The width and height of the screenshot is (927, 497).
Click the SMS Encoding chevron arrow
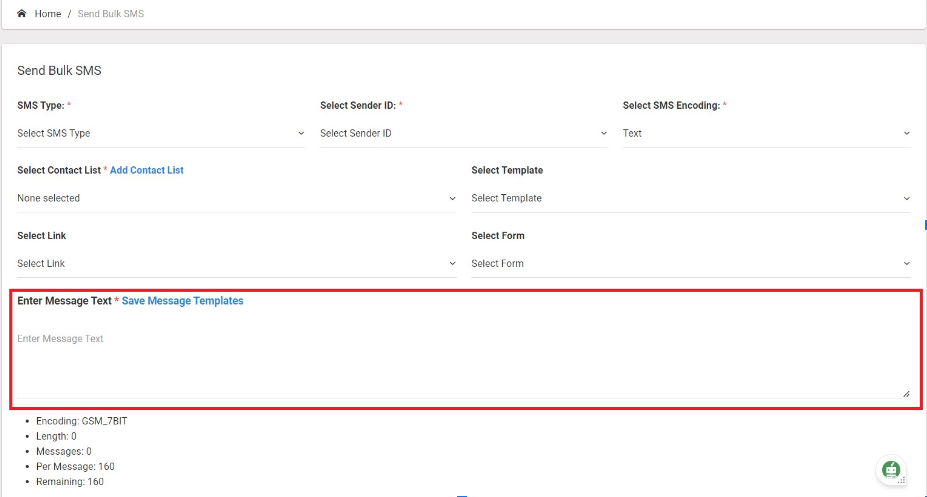906,134
